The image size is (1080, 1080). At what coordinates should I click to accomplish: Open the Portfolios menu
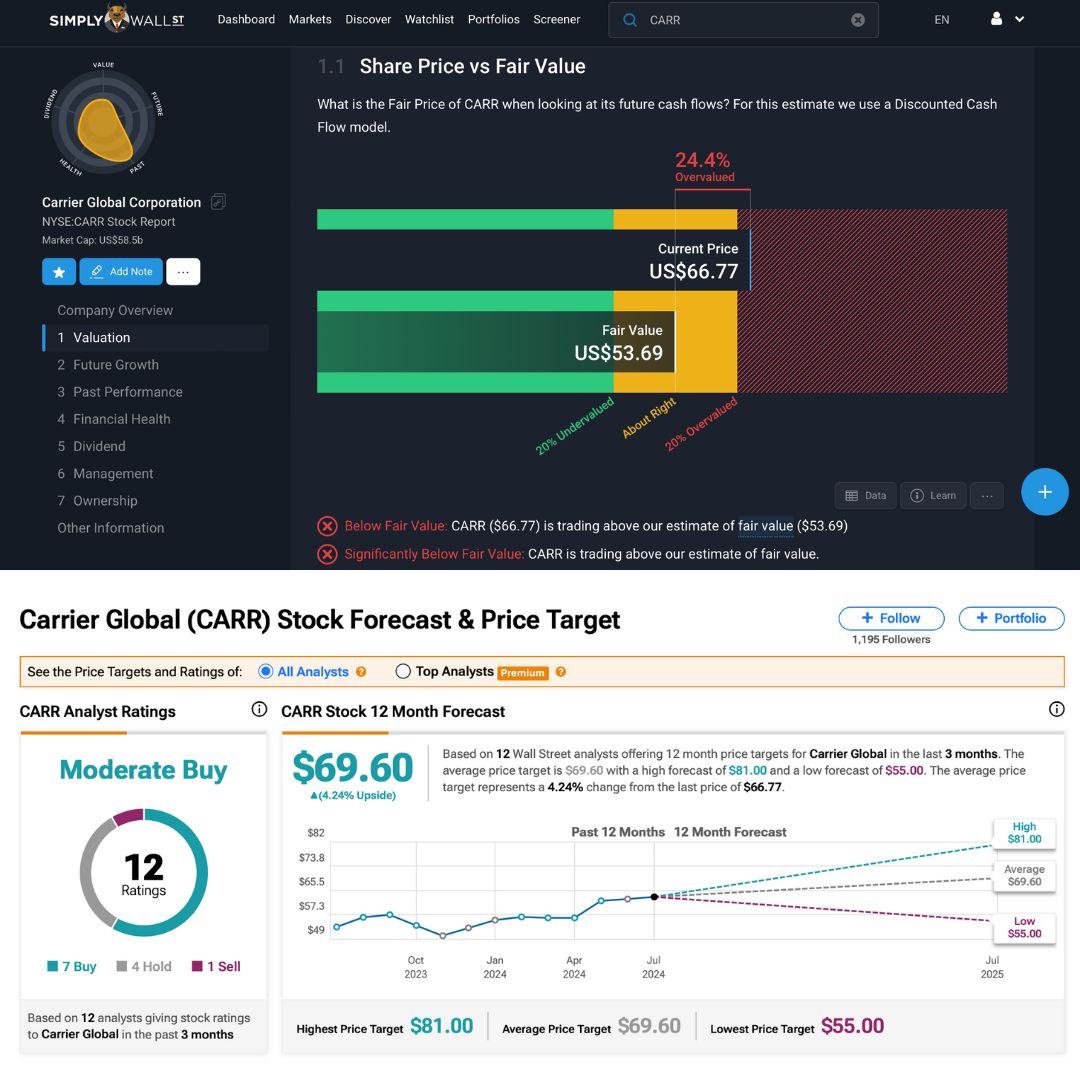493,19
